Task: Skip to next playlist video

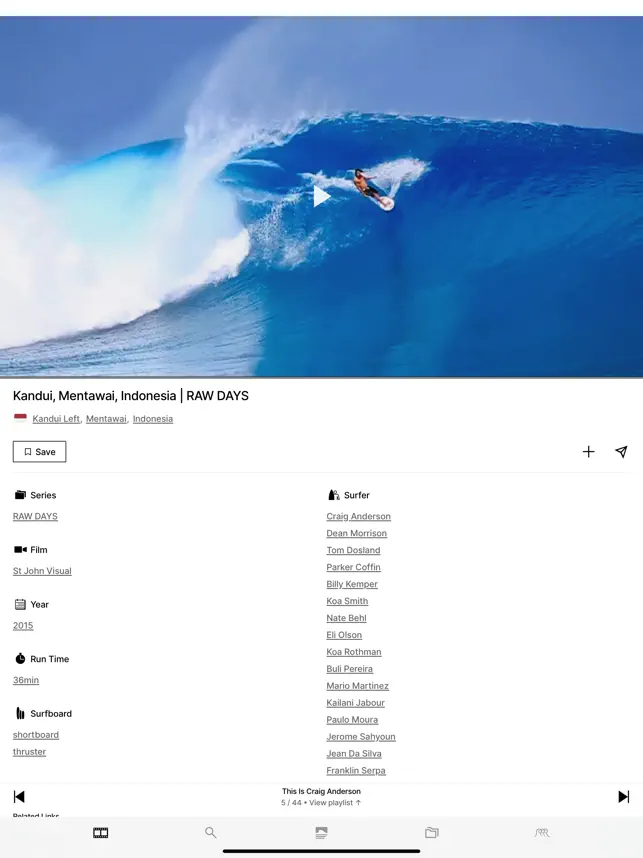Action: 623,797
